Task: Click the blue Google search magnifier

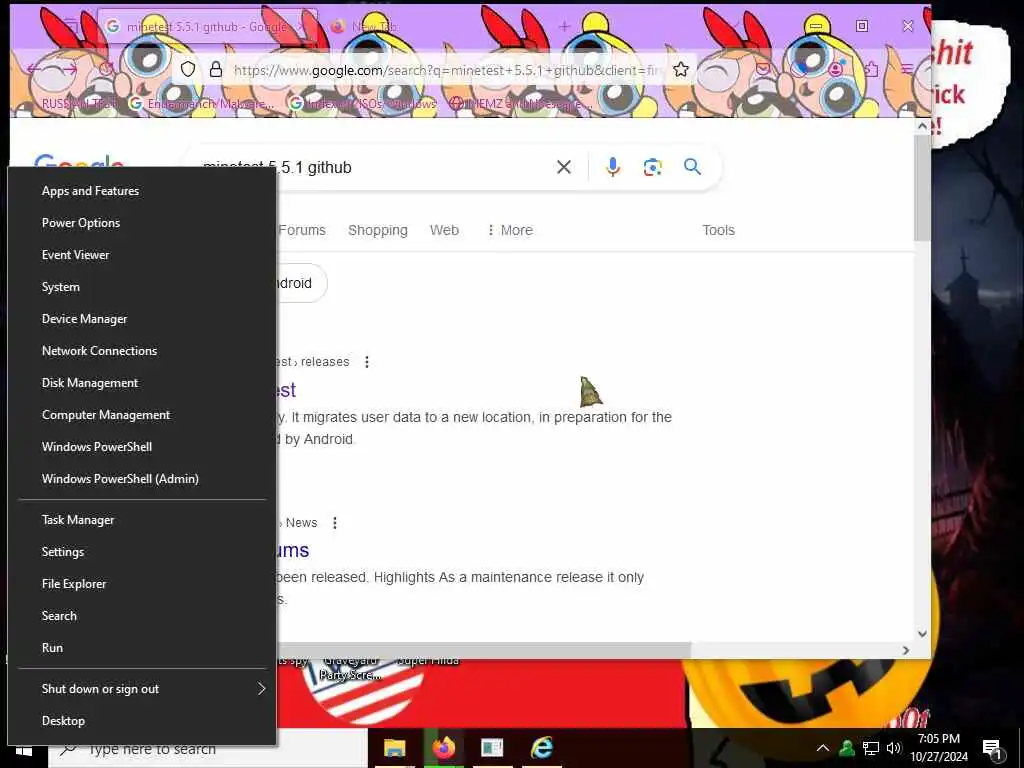Action: click(692, 167)
